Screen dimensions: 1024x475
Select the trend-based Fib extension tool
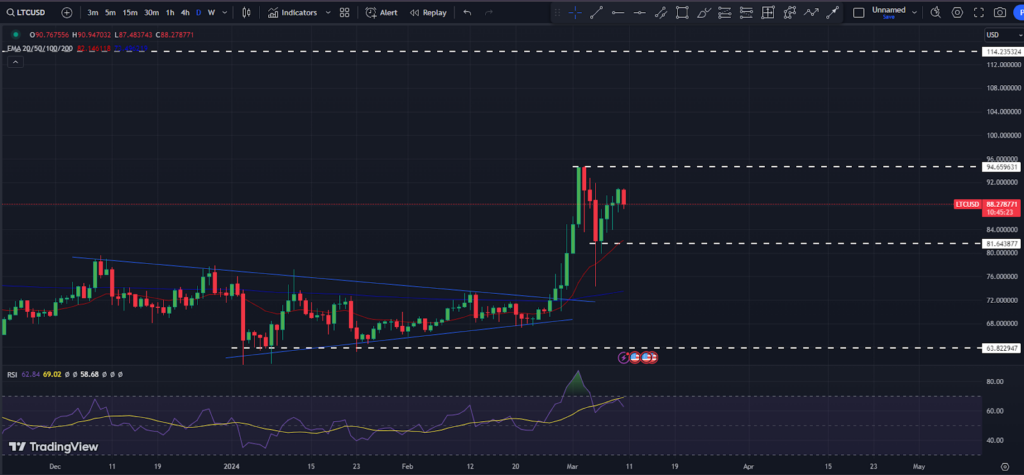[746, 12]
